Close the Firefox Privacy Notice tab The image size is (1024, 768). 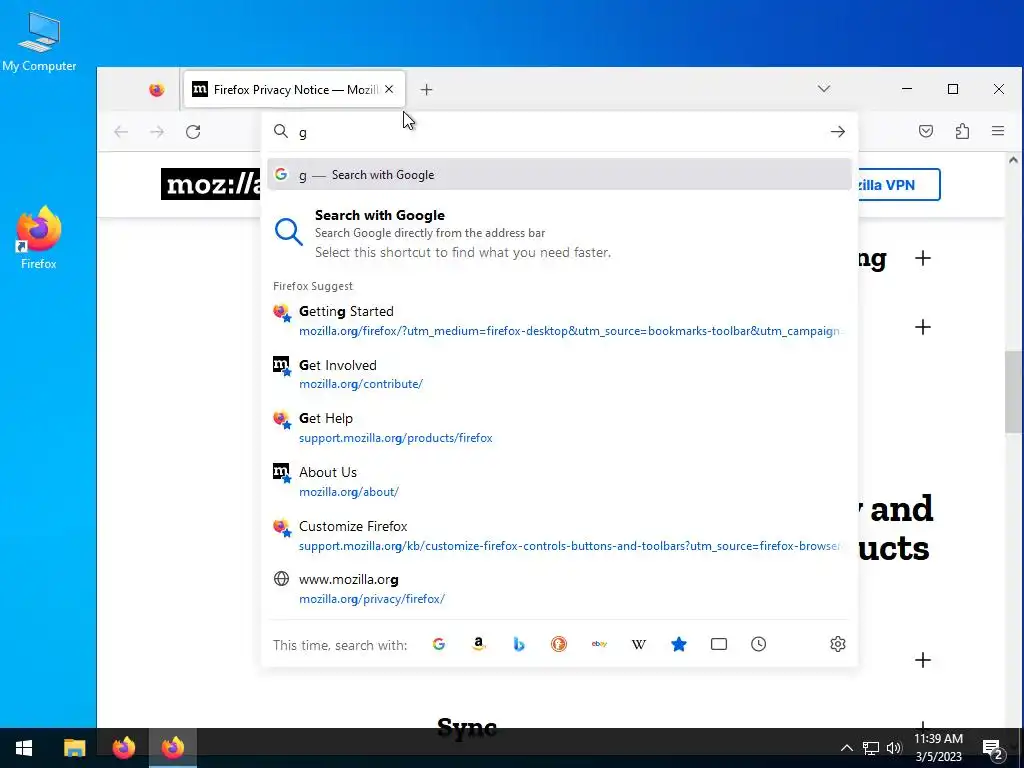(x=389, y=89)
